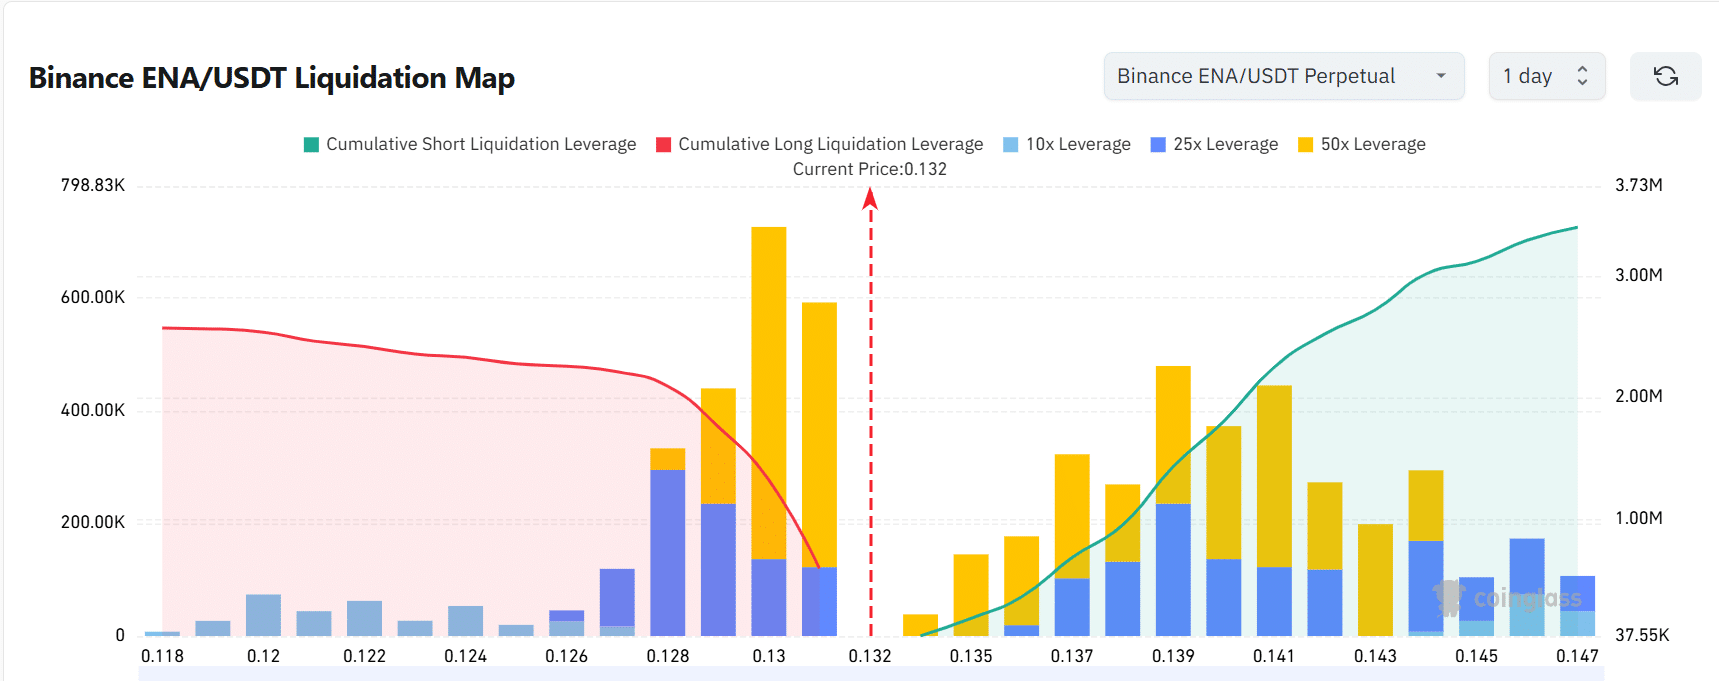
Task: Click the blue 25x Leverage swatch
Action: pos(1159,145)
